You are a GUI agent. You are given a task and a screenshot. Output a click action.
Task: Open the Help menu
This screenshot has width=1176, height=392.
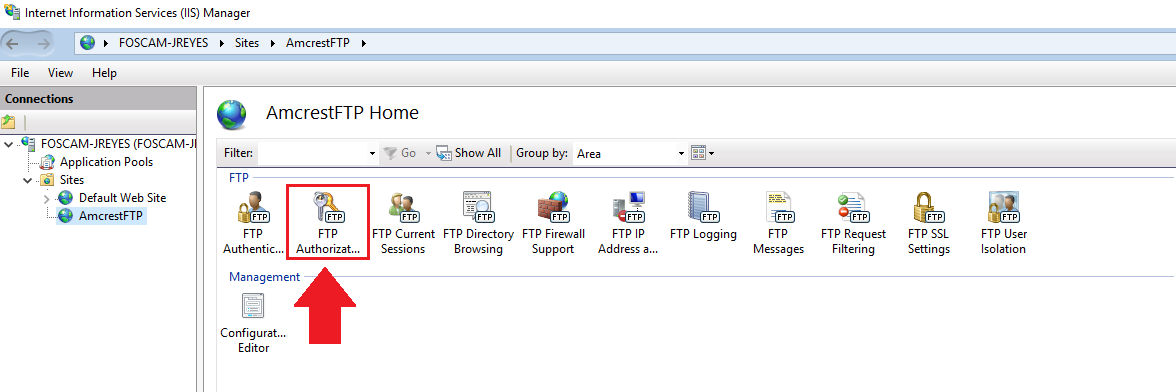pos(104,73)
